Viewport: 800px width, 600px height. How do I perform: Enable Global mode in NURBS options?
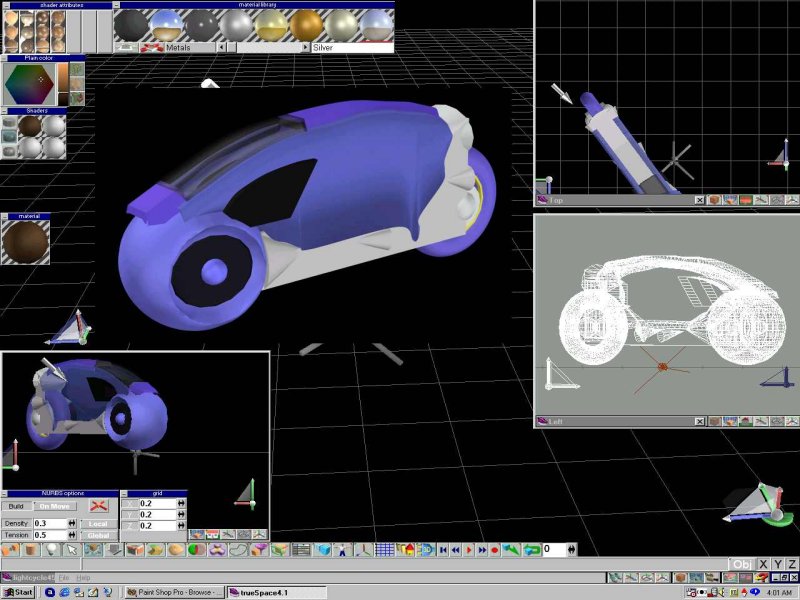tap(98, 535)
